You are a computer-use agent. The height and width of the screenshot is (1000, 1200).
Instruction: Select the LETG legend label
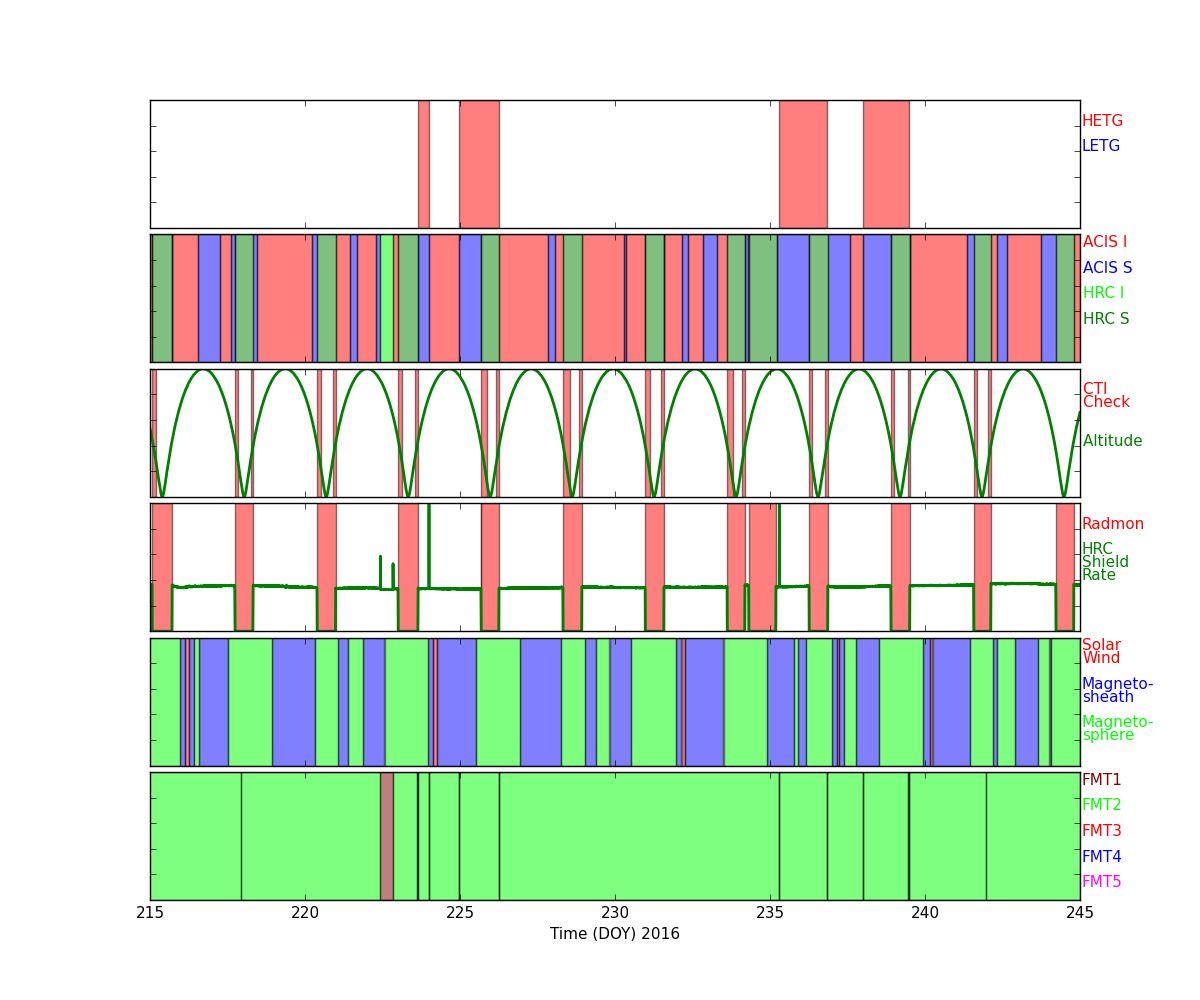[x=1100, y=146]
